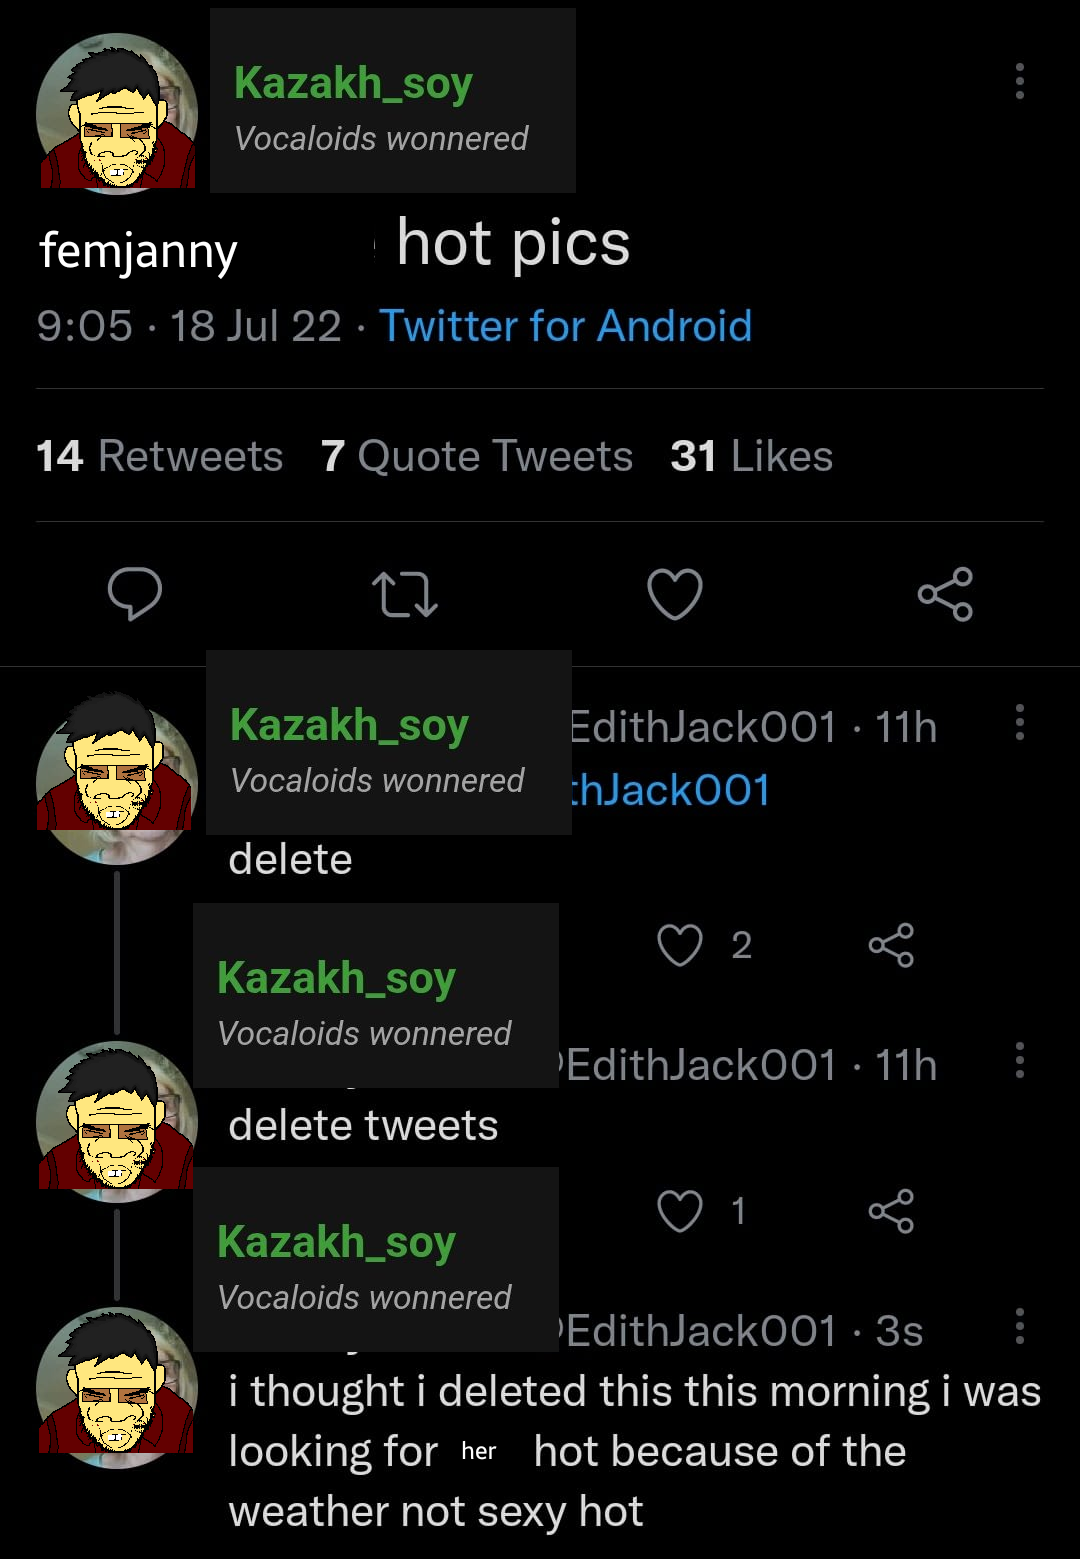Like the "delete tweets" reply heart
The image size is (1080, 1559).
coord(680,1211)
